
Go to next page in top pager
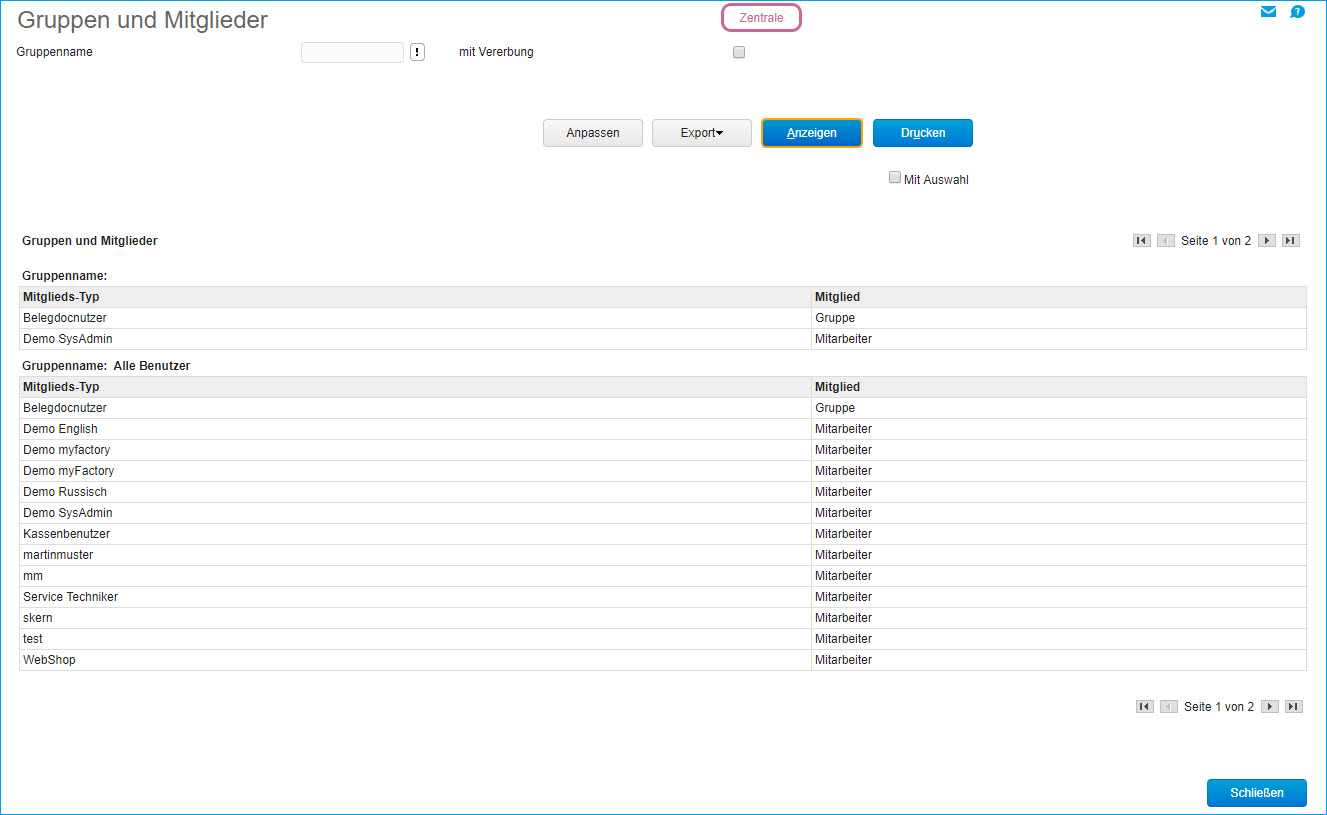coord(1266,241)
